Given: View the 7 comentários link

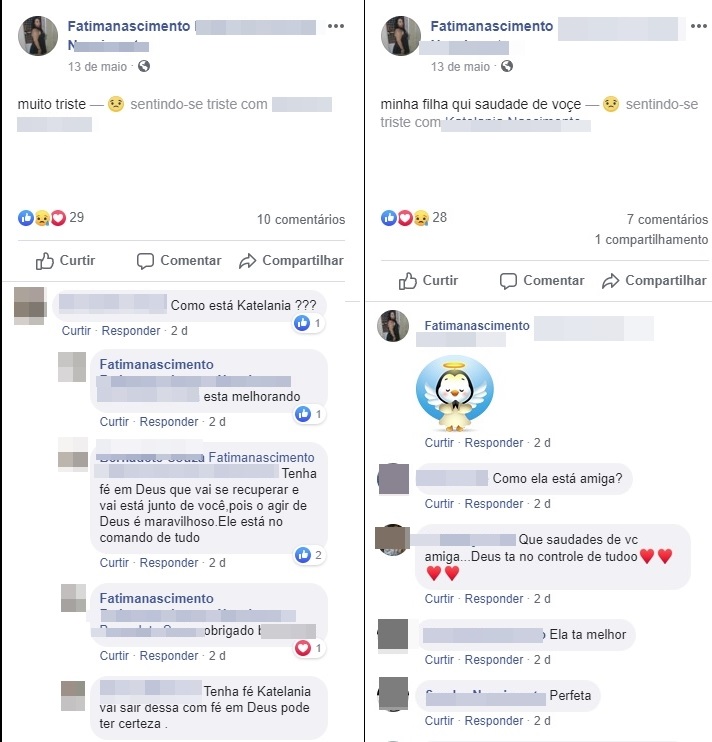Looking at the screenshot, I should 667,220.
